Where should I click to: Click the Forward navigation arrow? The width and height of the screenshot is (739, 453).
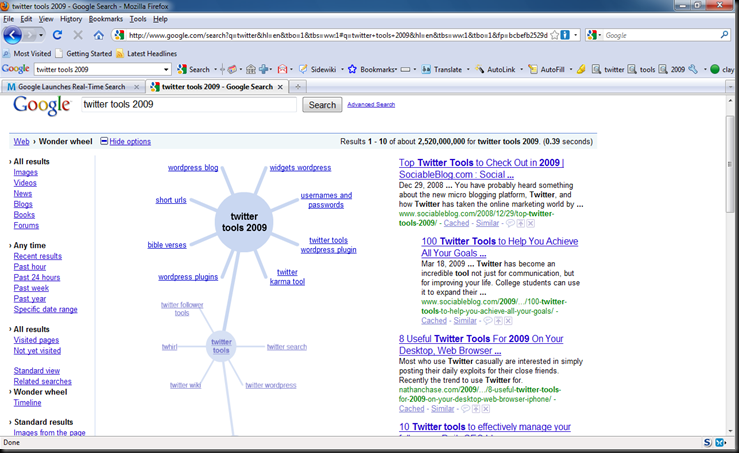[x=30, y=35]
